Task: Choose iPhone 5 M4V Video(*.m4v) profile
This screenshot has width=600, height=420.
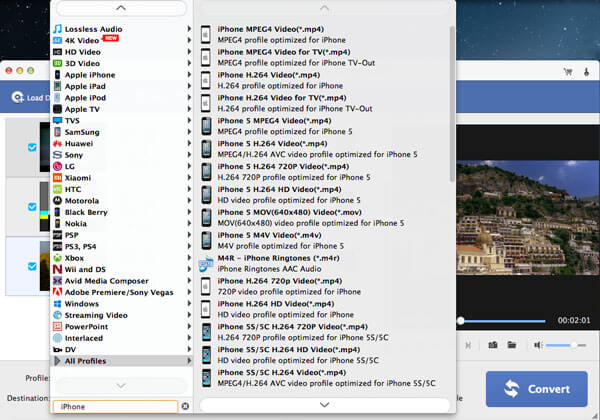Action: (x=323, y=241)
